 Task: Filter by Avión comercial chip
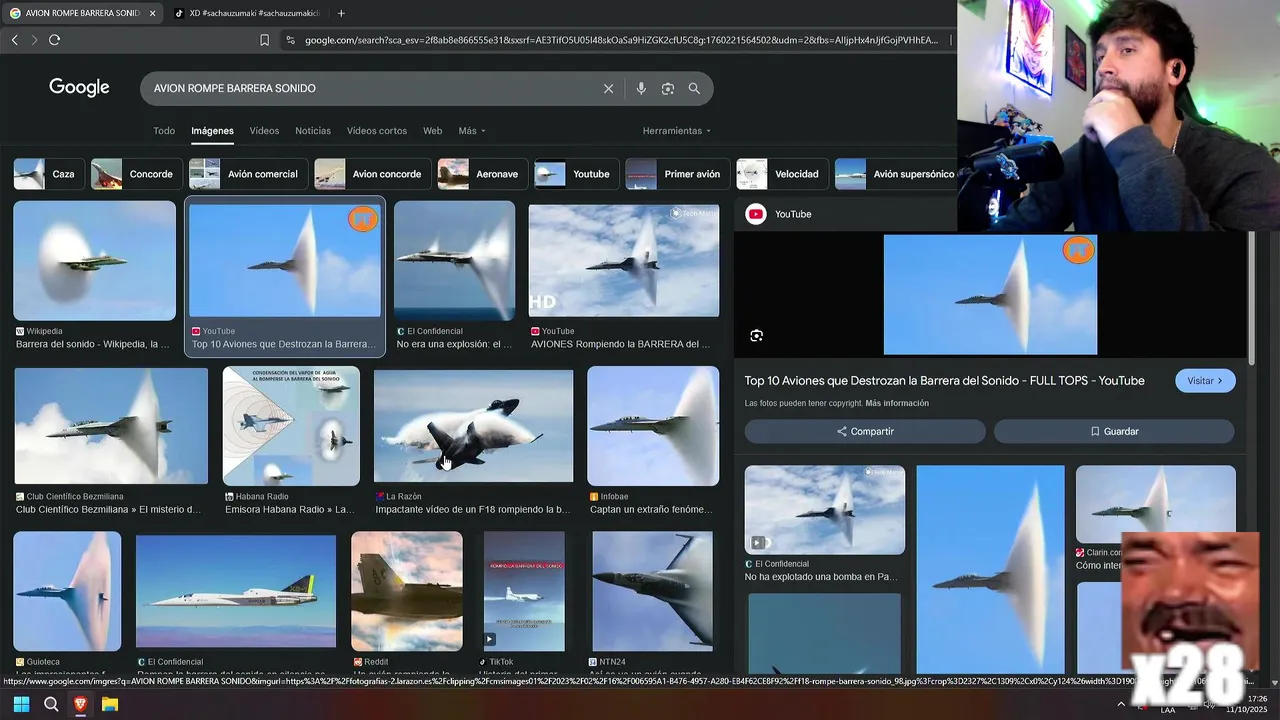tap(248, 174)
